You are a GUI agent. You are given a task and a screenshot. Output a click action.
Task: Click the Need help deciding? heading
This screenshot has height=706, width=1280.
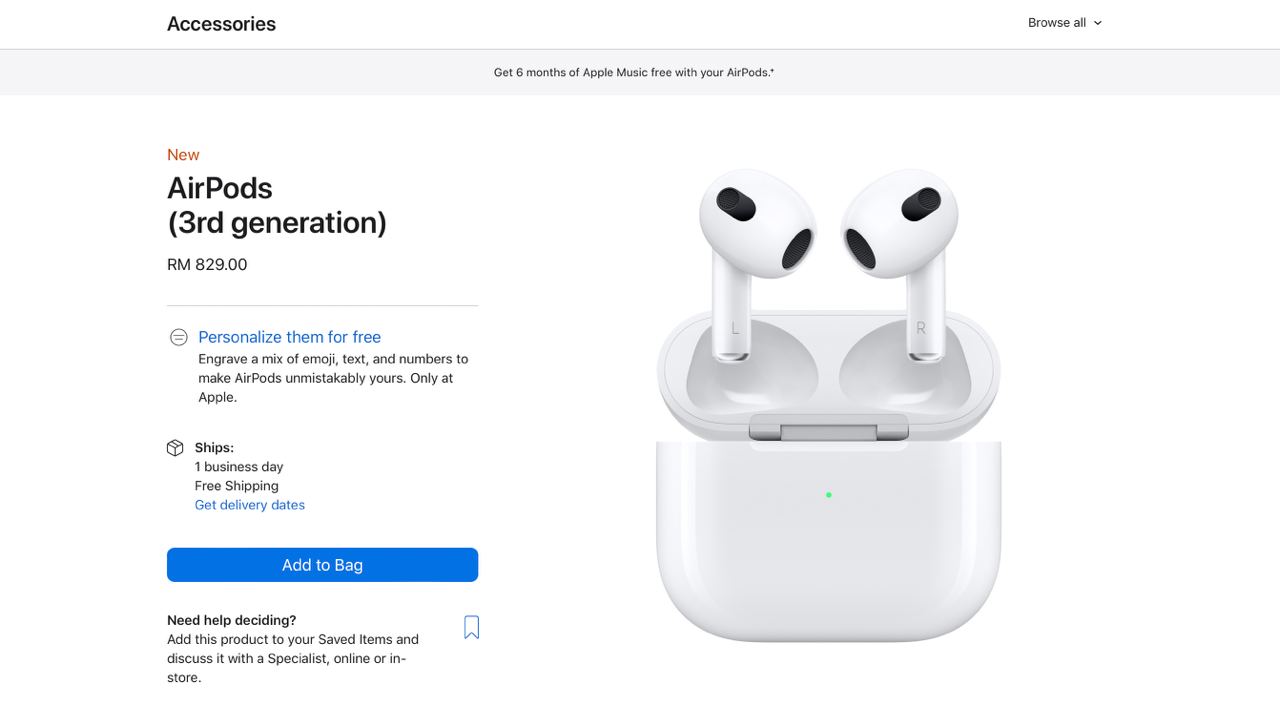pyautogui.click(x=232, y=620)
